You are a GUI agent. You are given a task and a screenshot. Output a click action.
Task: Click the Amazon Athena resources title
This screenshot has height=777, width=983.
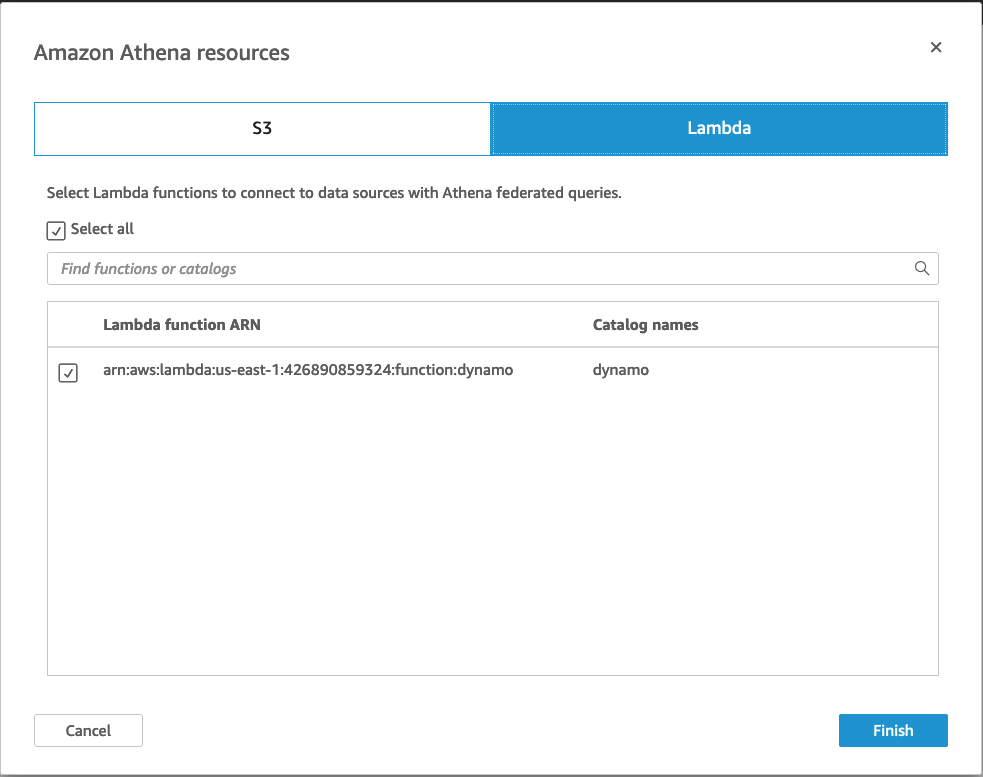pyautogui.click(x=162, y=53)
